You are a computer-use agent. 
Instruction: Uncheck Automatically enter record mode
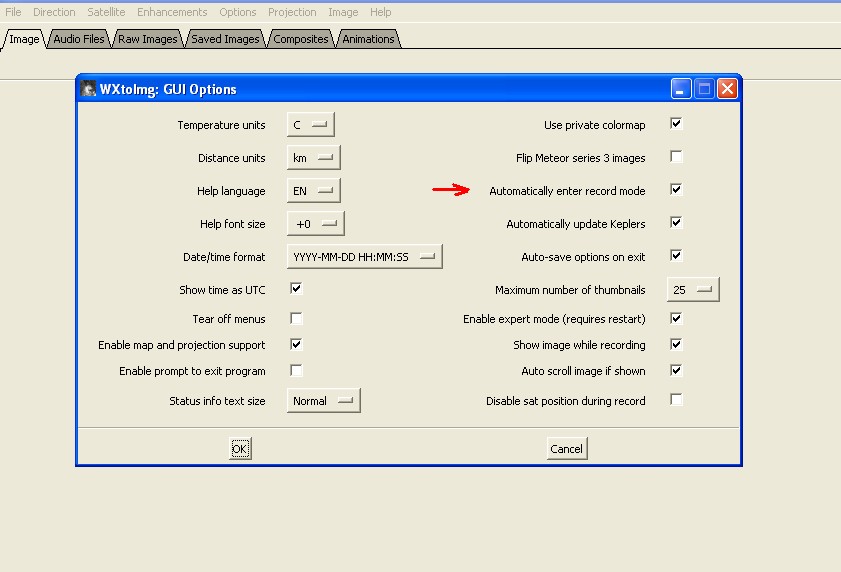[x=676, y=189]
